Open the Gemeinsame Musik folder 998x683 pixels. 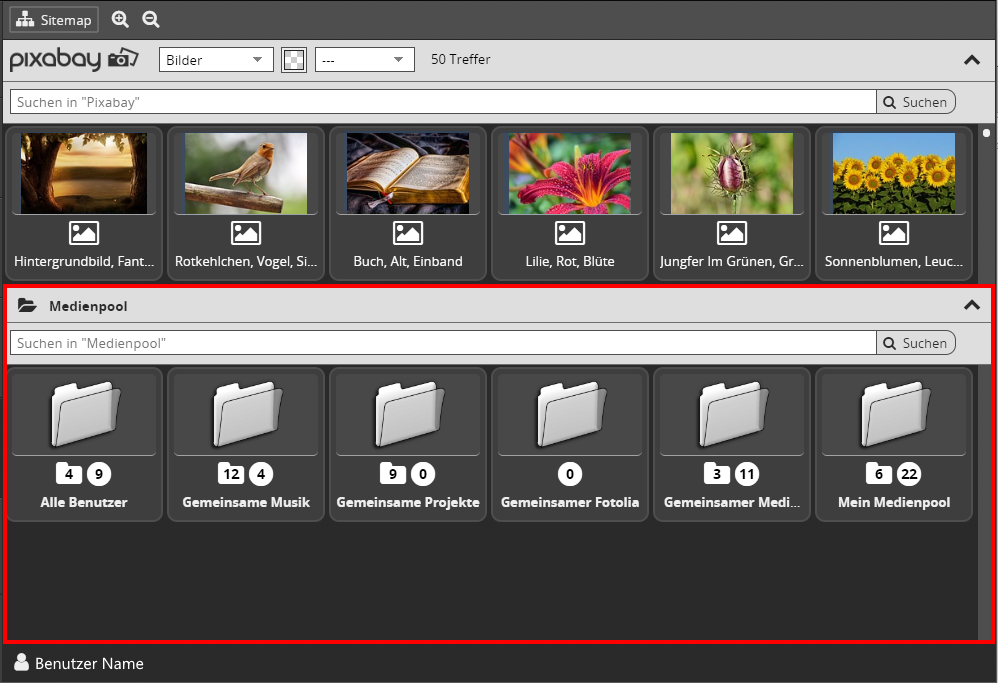pyautogui.click(x=246, y=415)
